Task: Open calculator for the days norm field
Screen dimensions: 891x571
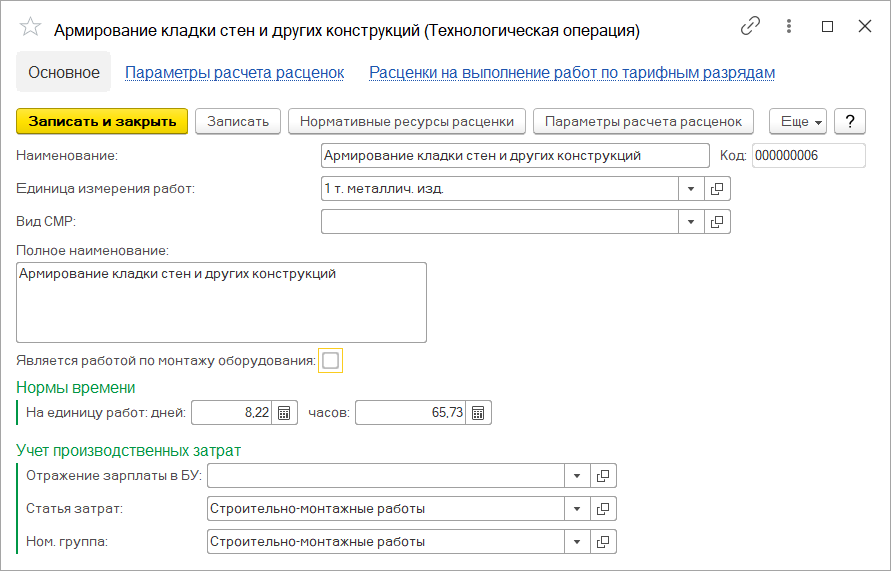Action: [284, 413]
